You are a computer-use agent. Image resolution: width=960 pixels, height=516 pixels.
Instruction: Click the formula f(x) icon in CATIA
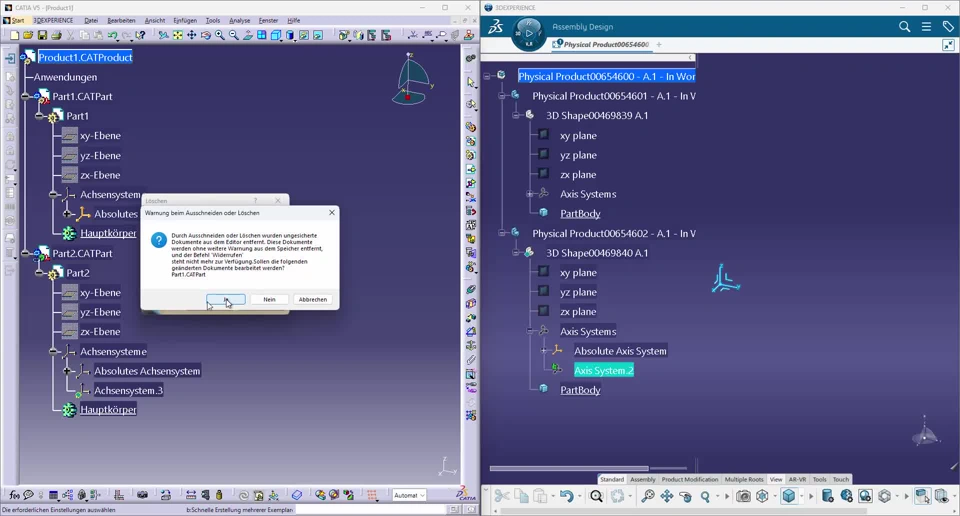pyautogui.click(x=15, y=495)
